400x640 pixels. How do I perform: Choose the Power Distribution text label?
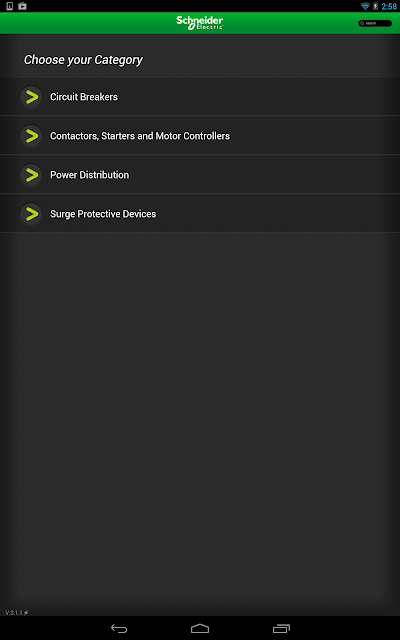click(x=89, y=175)
